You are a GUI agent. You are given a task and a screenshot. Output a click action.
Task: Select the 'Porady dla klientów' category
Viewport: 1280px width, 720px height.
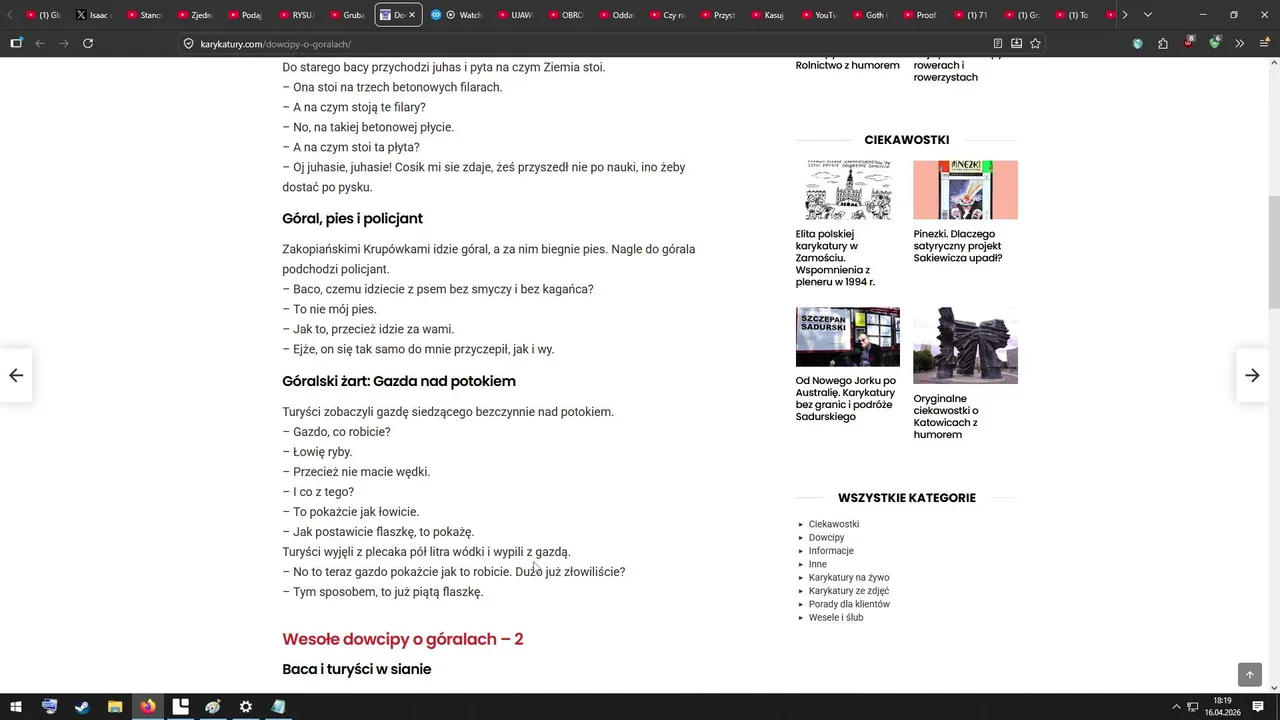pyautogui.click(x=849, y=604)
